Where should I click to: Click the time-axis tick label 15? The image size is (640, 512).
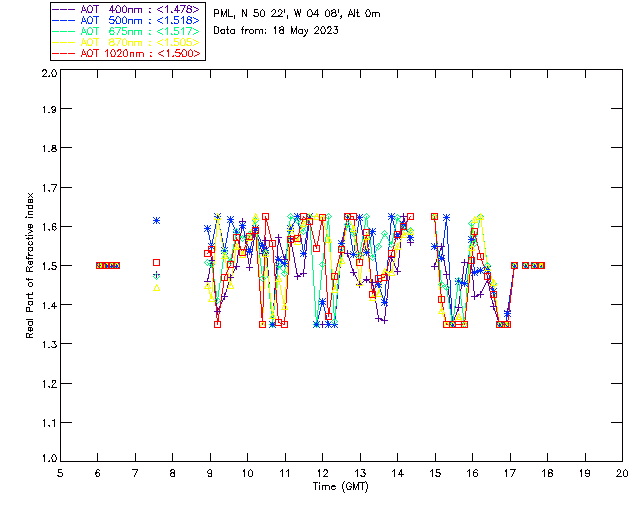(435, 473)
